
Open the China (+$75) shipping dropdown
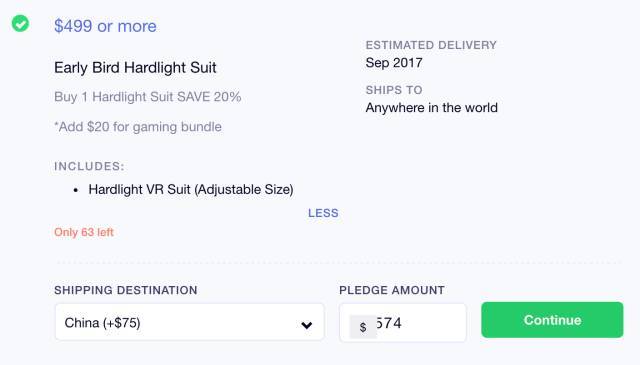189,322
